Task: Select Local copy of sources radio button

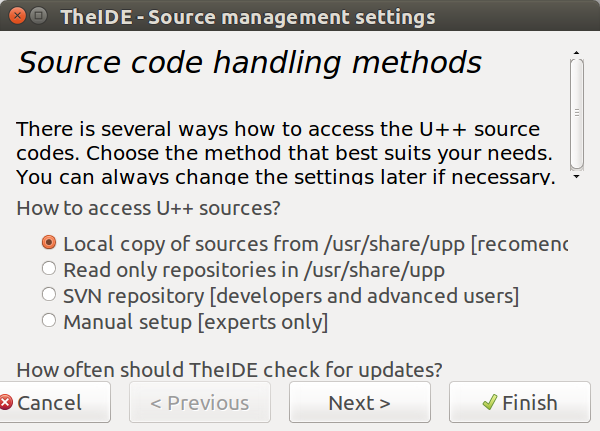Action: (x=49, y=242)
